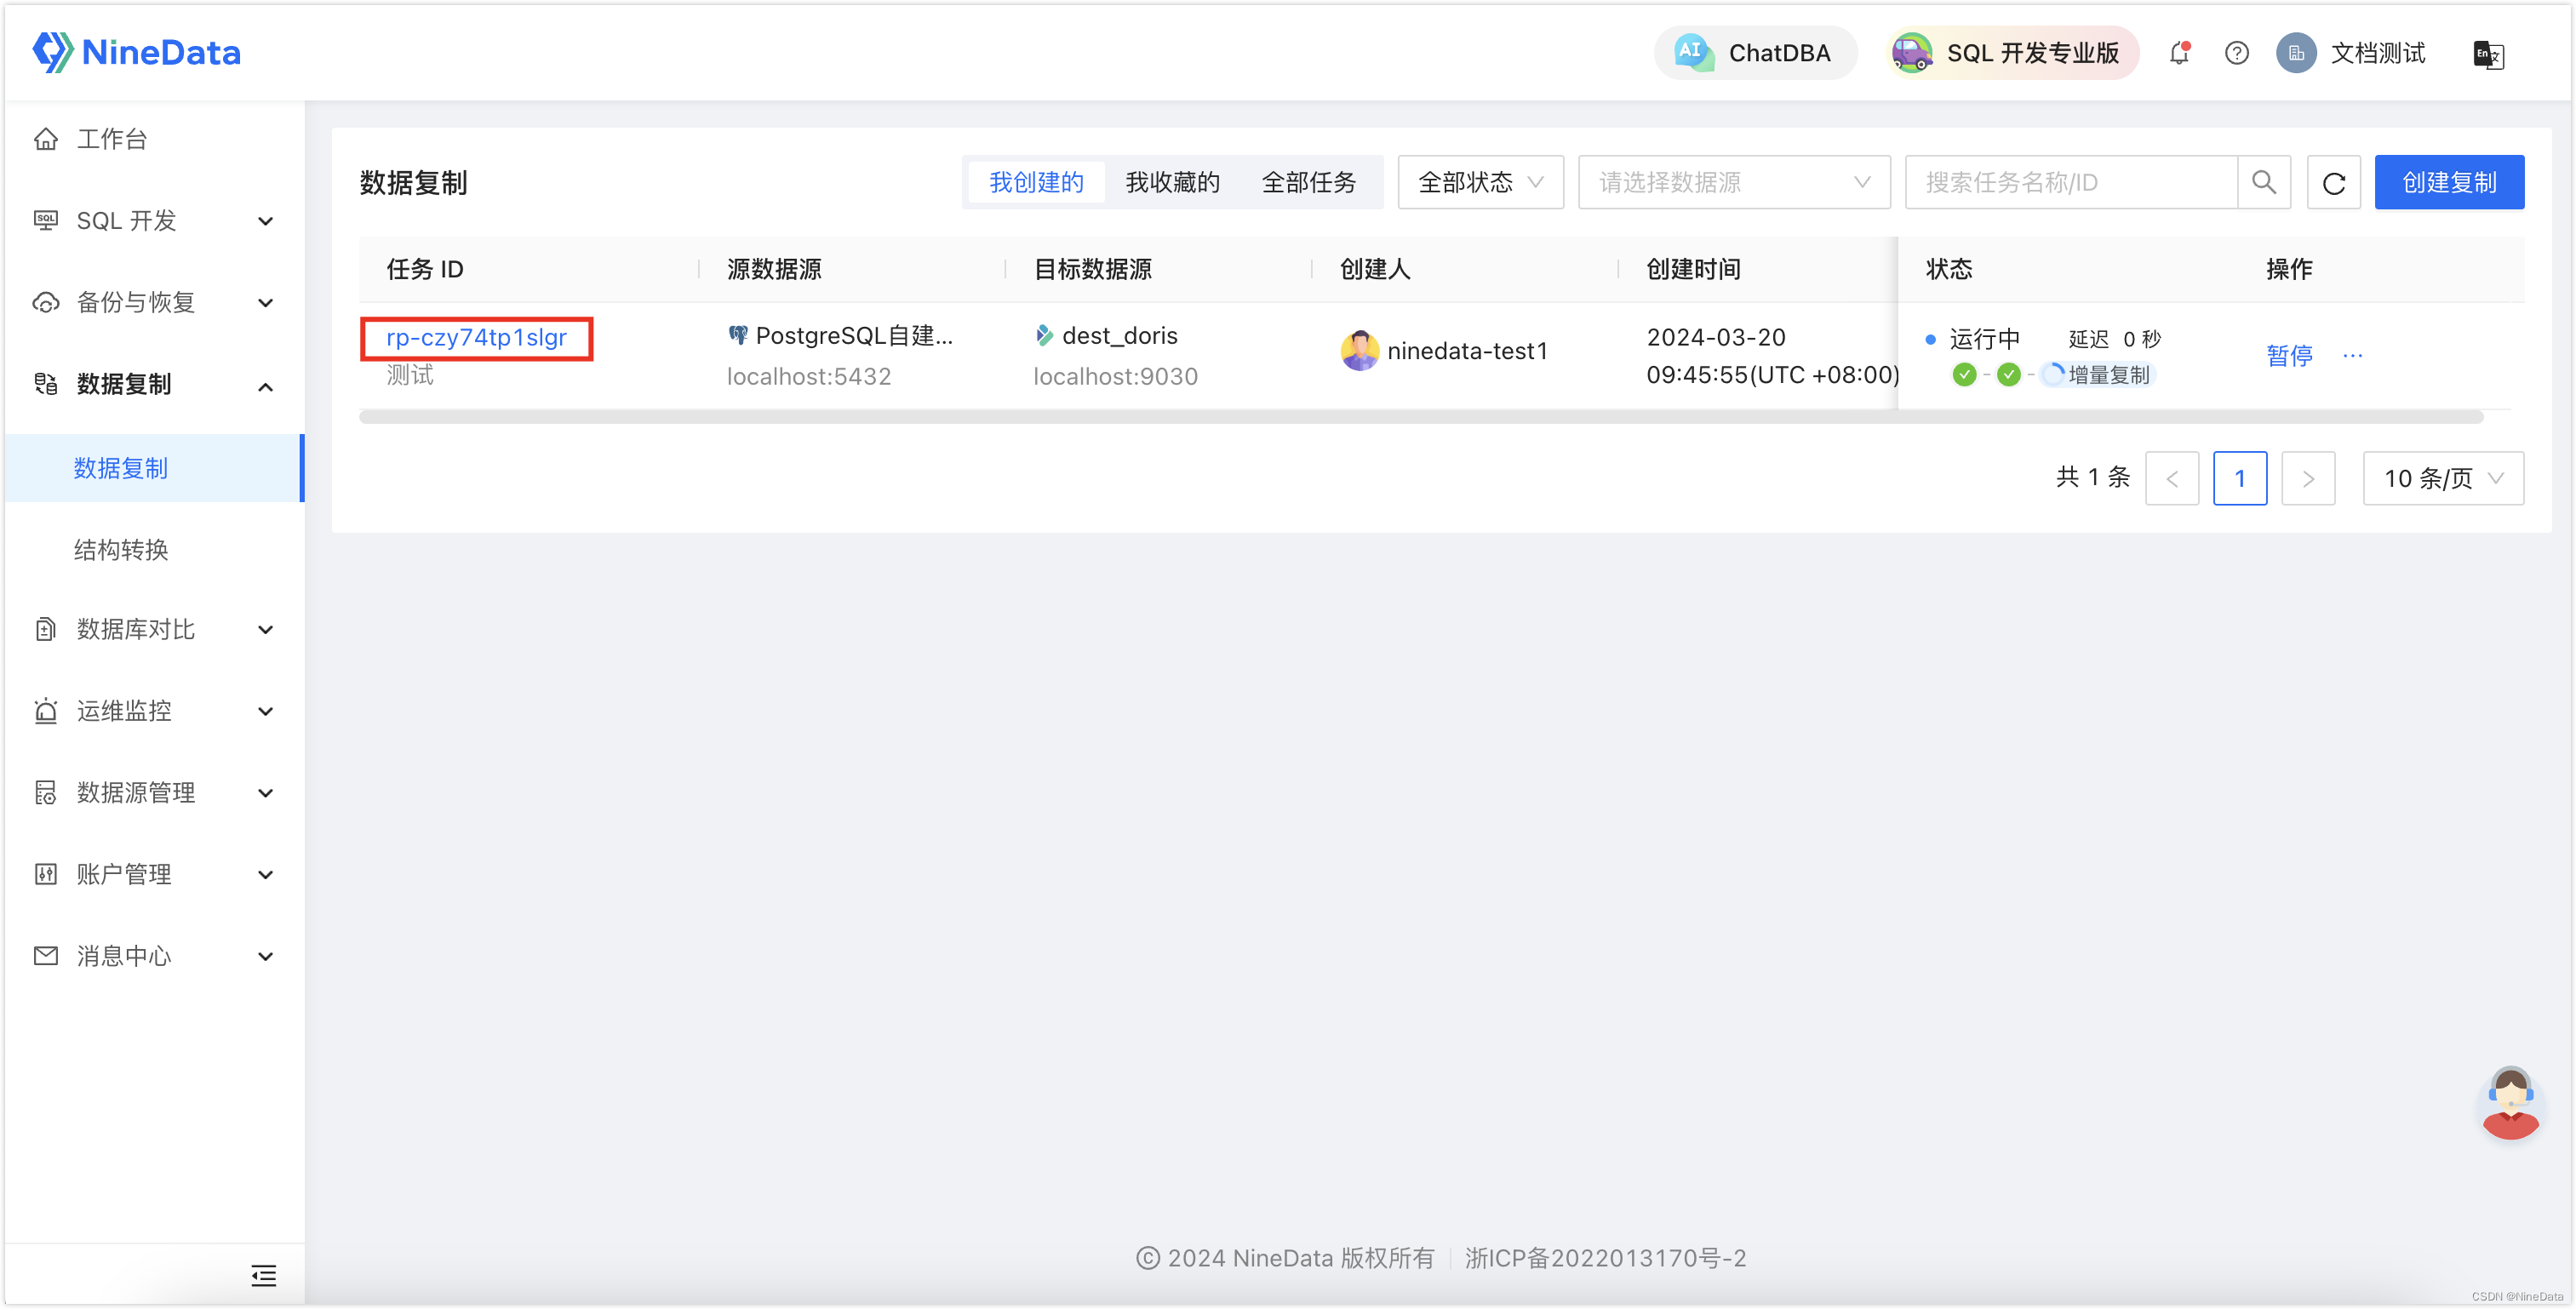Image resolution: width=2576 pixels, height=1309 pixels.
Task: Open the customer service assistant
Action: 2511,1103
